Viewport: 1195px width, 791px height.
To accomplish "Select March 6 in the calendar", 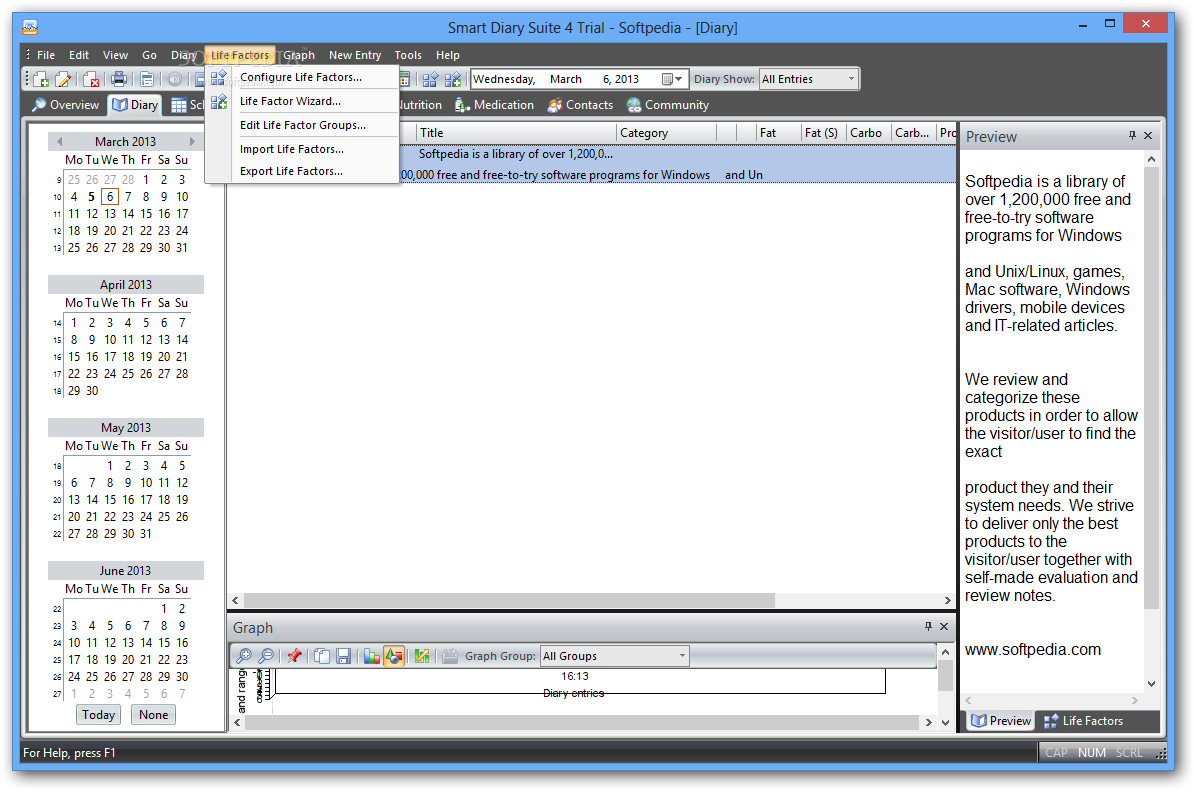I will tap(110, 197).
